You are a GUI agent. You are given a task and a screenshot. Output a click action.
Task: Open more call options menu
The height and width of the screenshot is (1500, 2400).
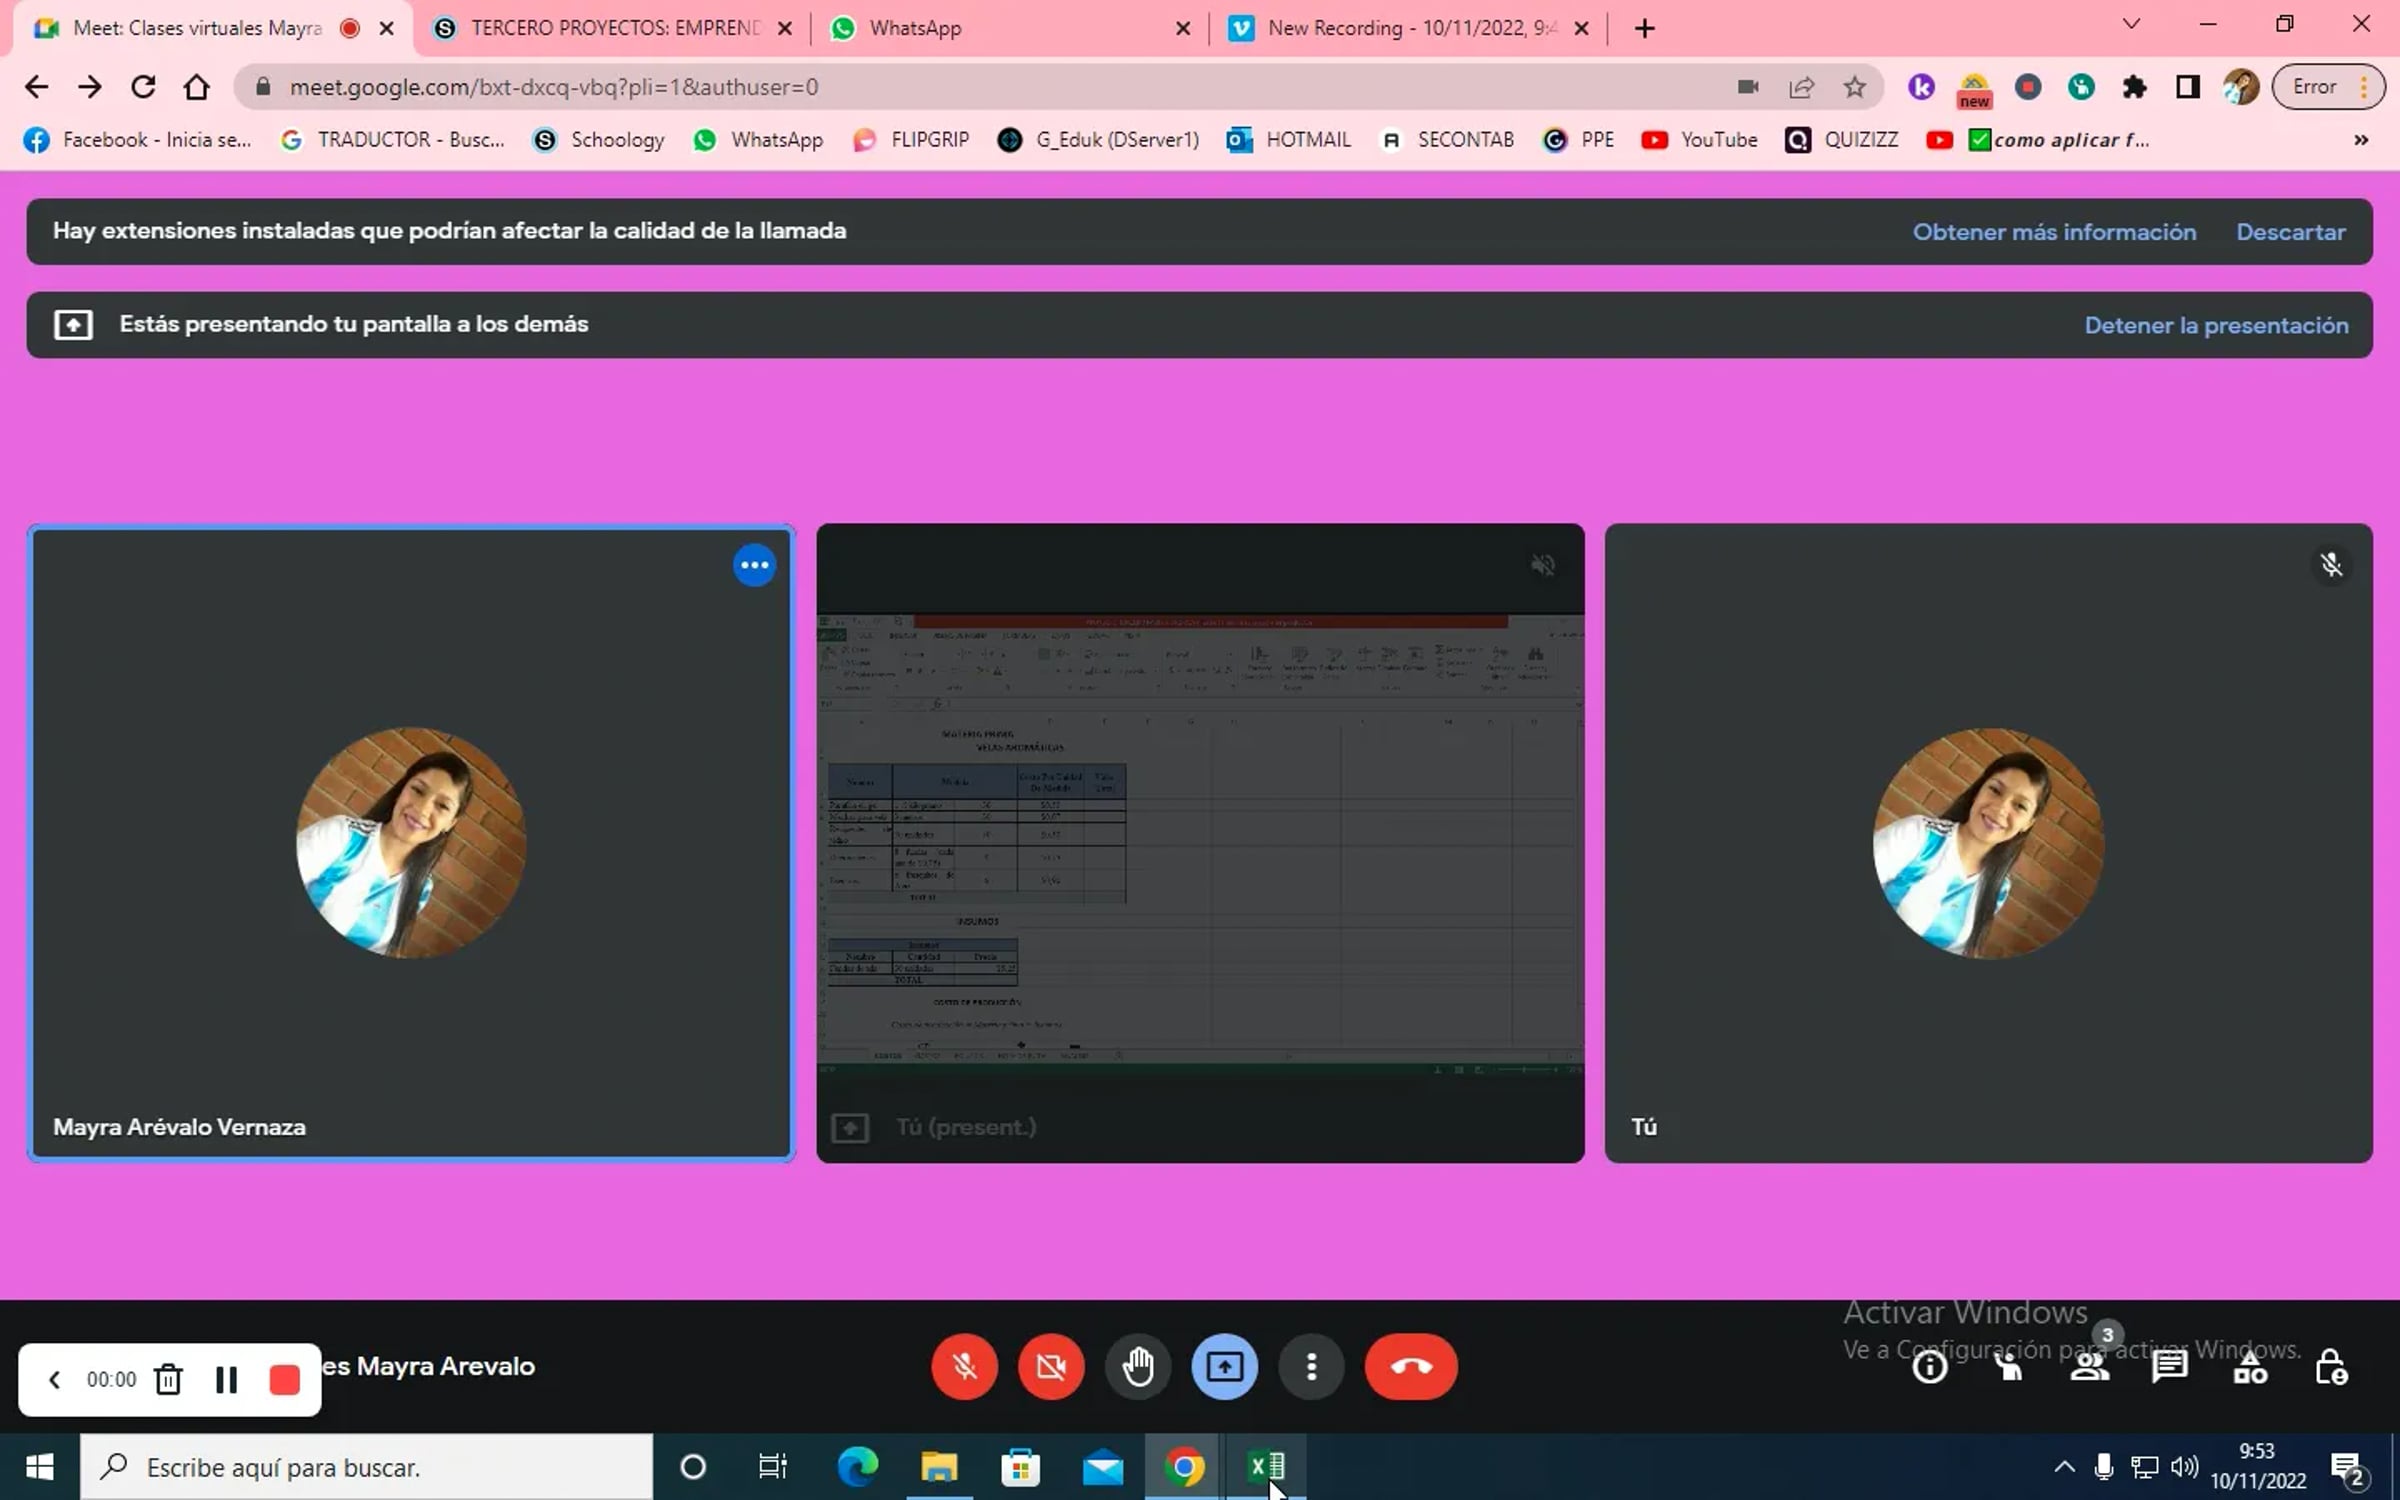[x=1312, y=1367]
